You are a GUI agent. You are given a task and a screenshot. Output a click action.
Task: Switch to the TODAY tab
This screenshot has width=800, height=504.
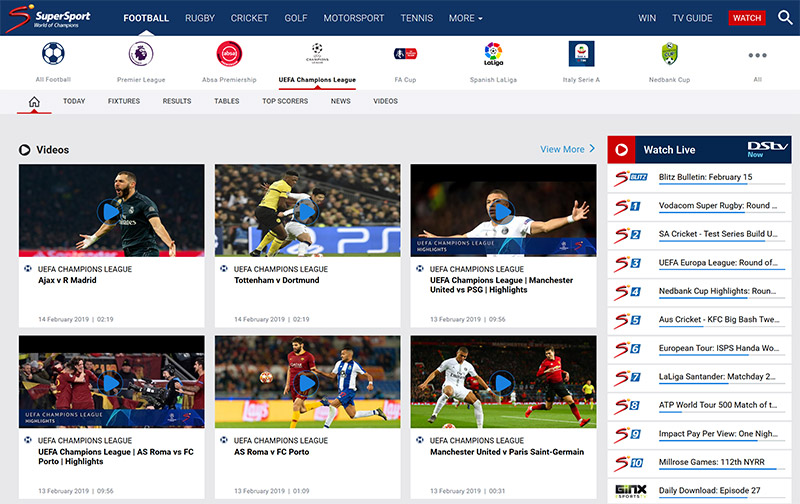74,101
